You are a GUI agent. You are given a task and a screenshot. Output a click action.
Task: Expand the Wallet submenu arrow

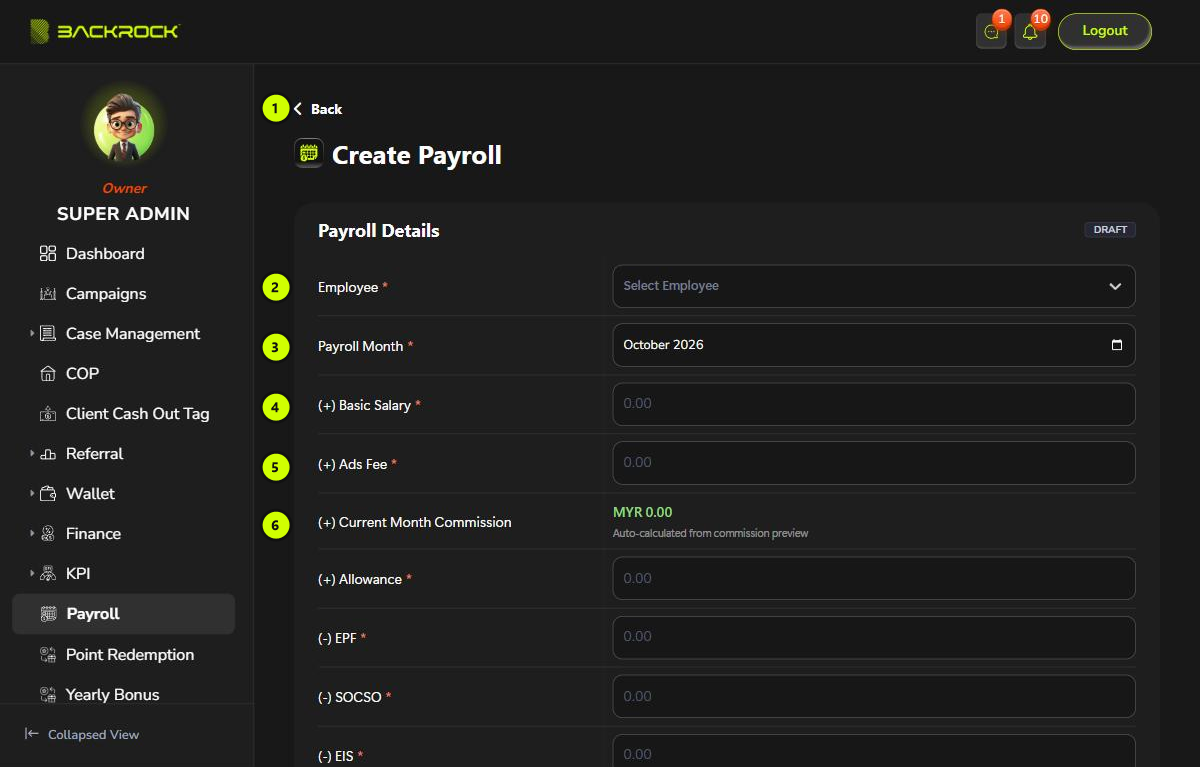[x=32, y=493]
